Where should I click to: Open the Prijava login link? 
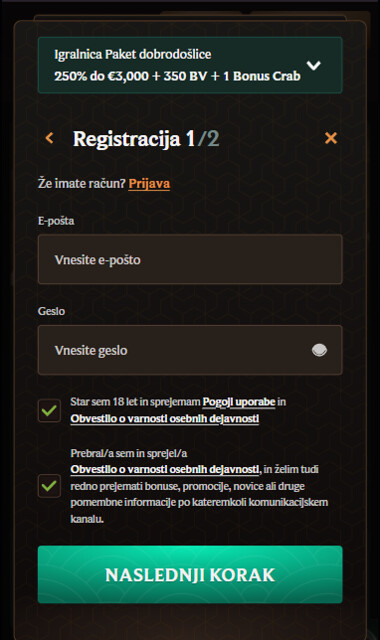pos(149,184)
